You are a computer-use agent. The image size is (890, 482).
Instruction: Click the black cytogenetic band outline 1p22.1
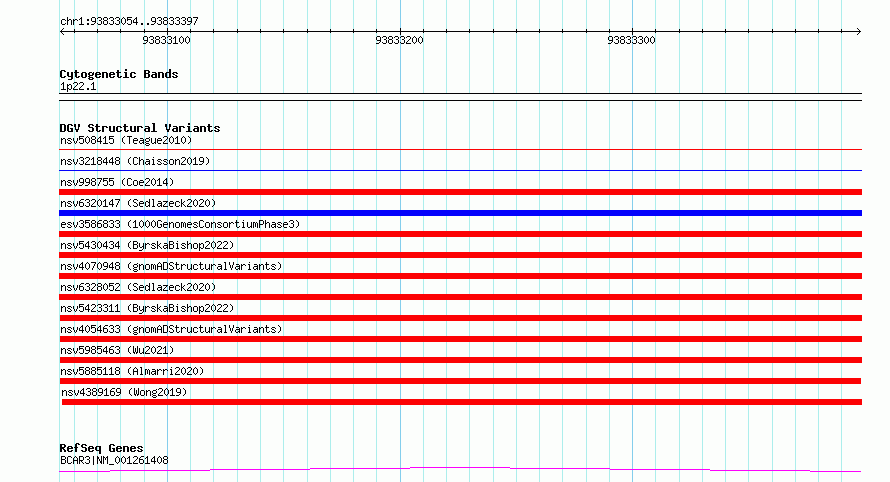point(460,97)
